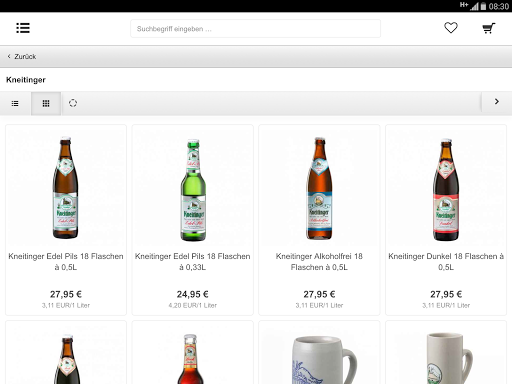Open the hamburger navigation menu
Image resolution: width=512 pixels, height=384 pixels.
pos(23,28)
